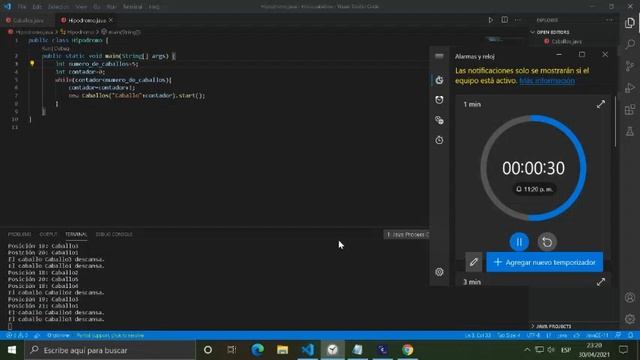This screenshot has height=360, width=640.
Task: Select the Cronómetro icon in Alarmas y reloj
Action: pos(439,140)
